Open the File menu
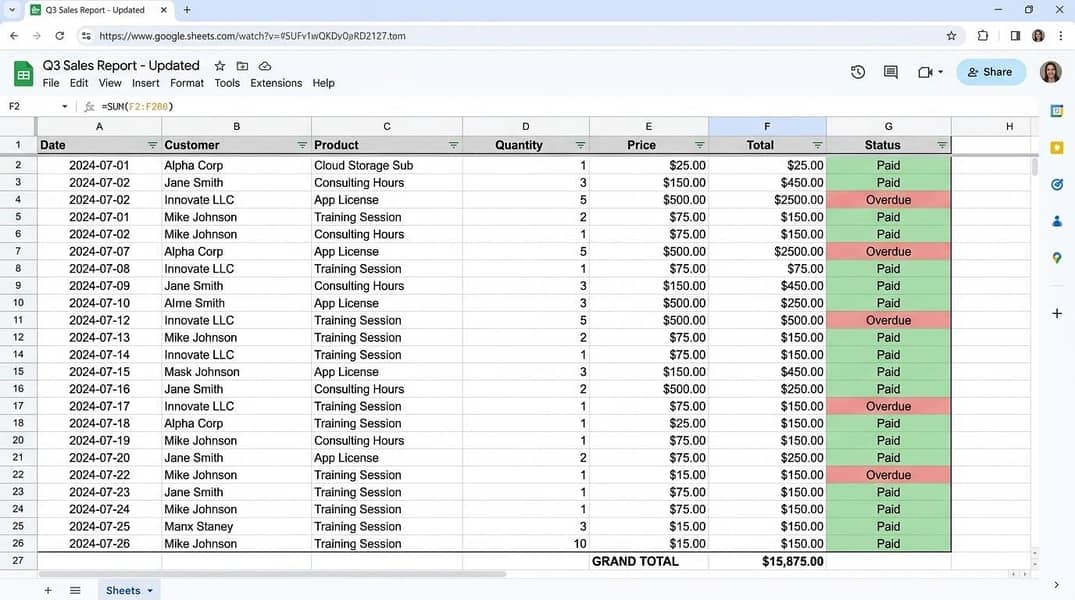The height and width of the screenshot is (600, 1075). (x=51, y=83)
